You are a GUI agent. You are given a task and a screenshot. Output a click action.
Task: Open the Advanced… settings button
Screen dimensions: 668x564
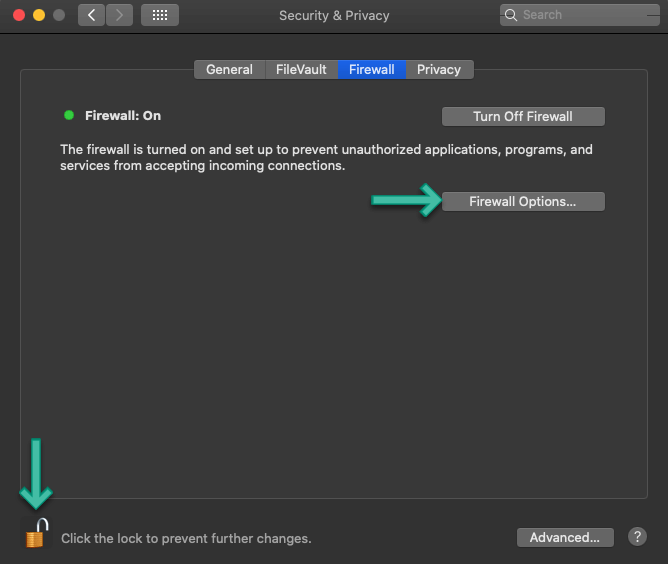565,538
